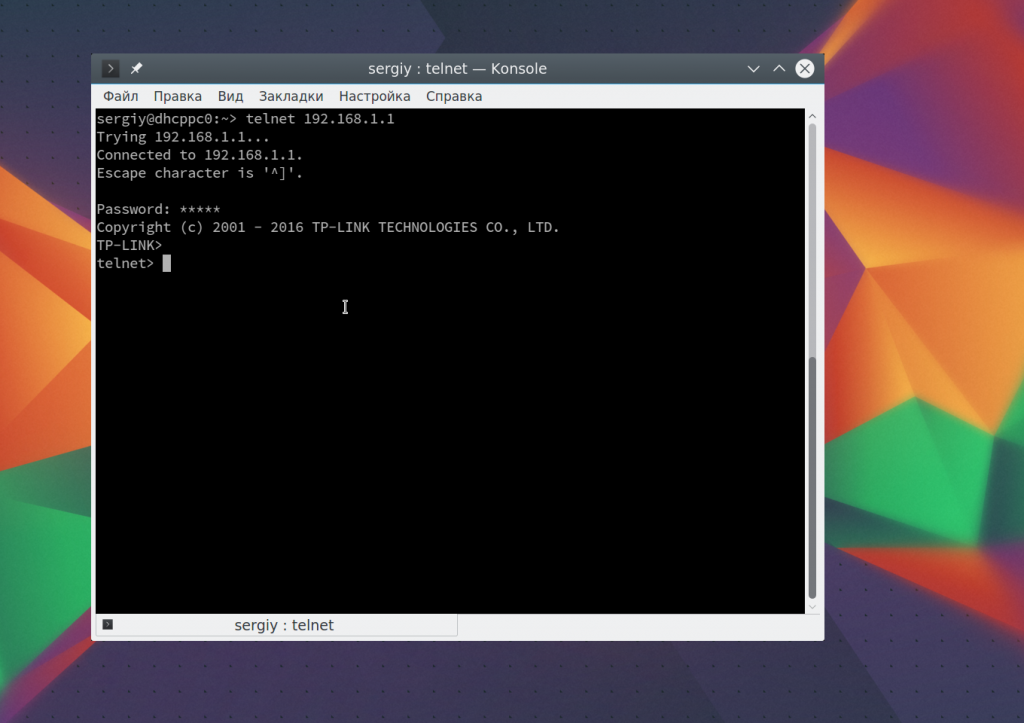This screenshot has width=1024, height=723.
Task: Click the scrollbar down arrow
Action: [812, 607]
